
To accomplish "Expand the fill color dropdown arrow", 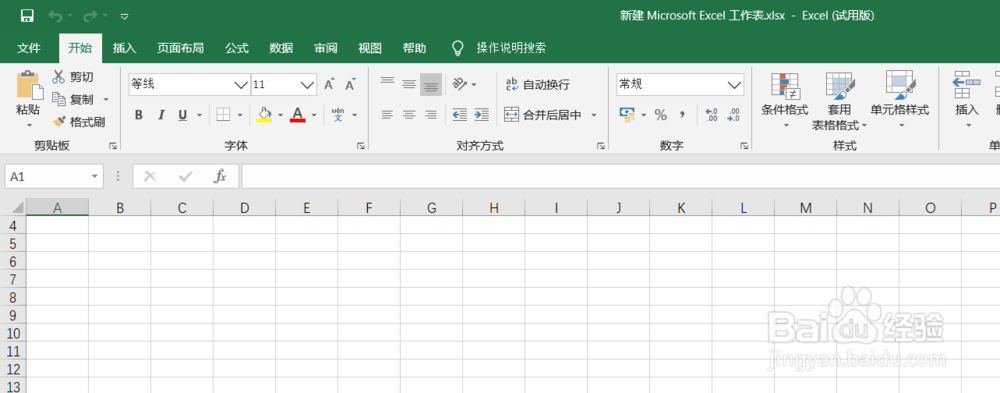I will click(280, 115).
